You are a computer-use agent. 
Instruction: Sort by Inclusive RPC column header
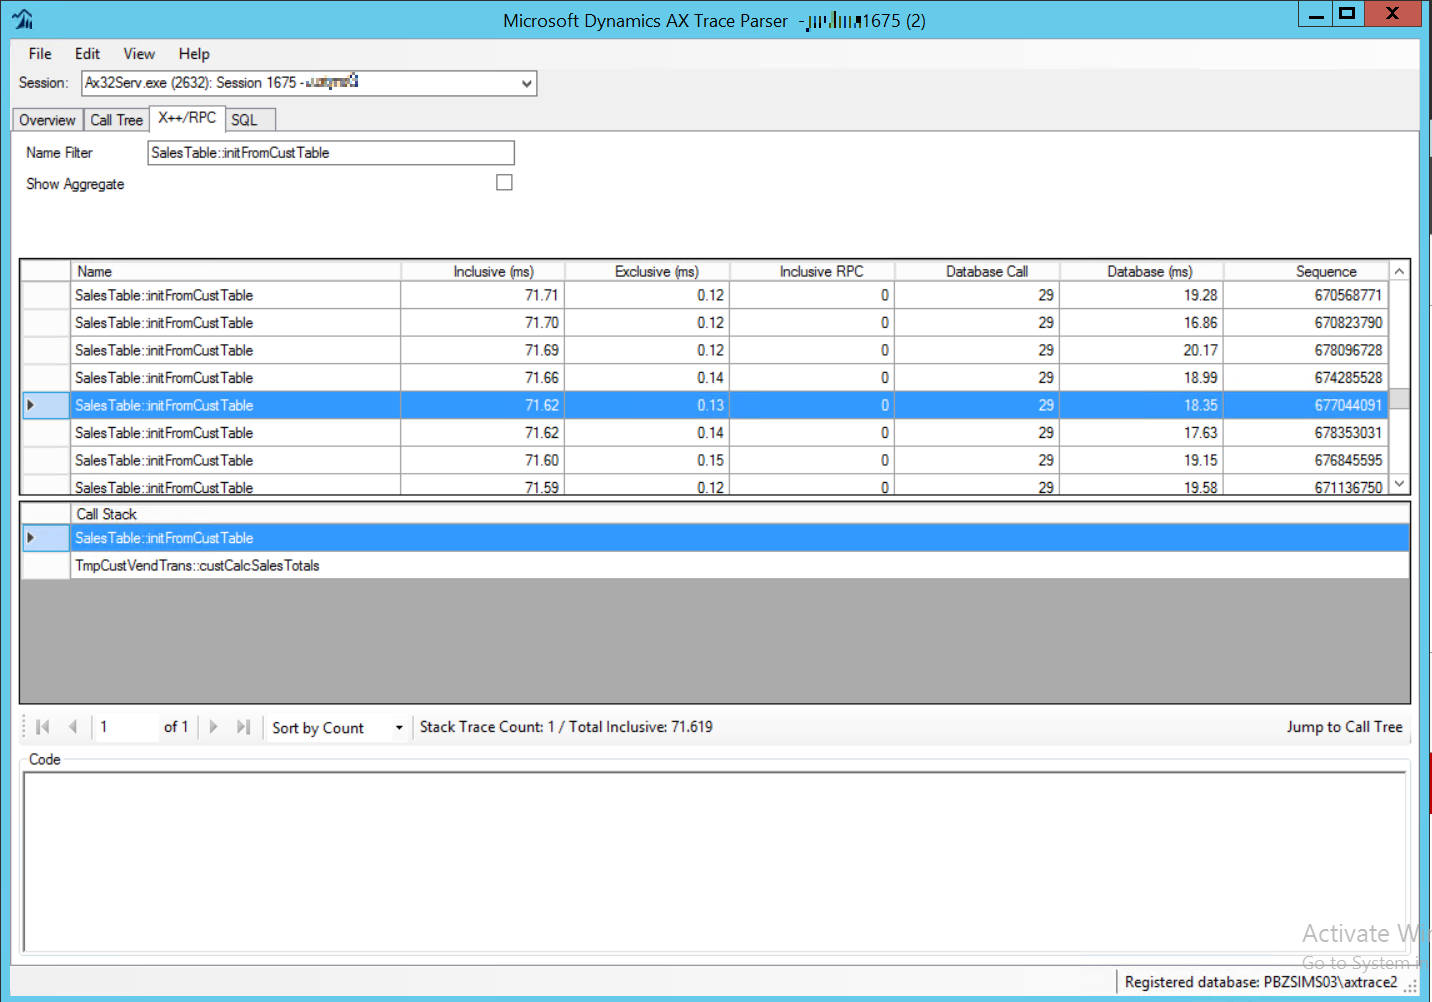click(813, 271)
